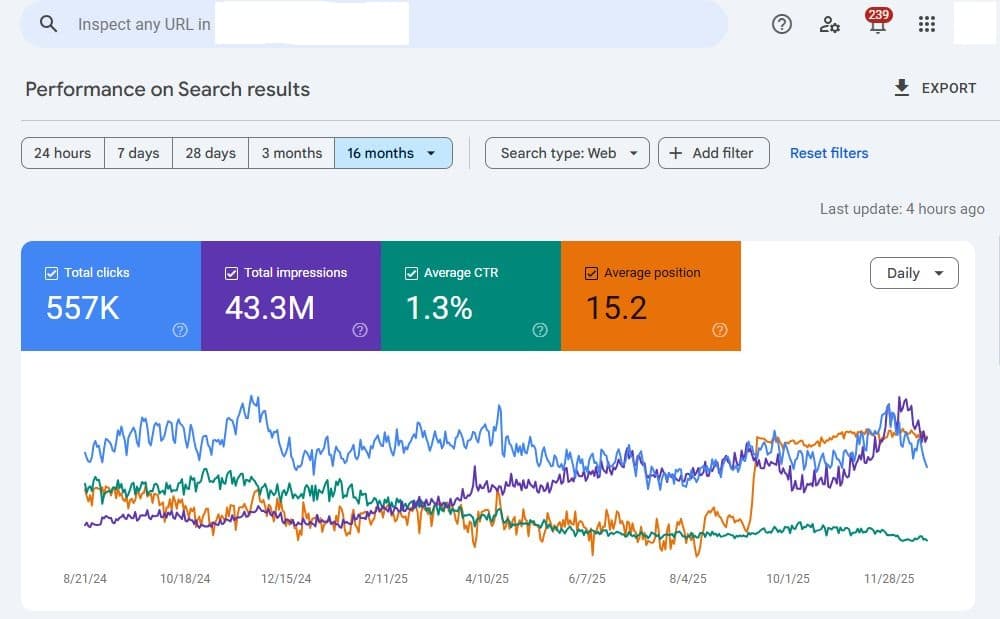Open users and permissions settings icon
1000x619 pixels.
click(829, 24)
